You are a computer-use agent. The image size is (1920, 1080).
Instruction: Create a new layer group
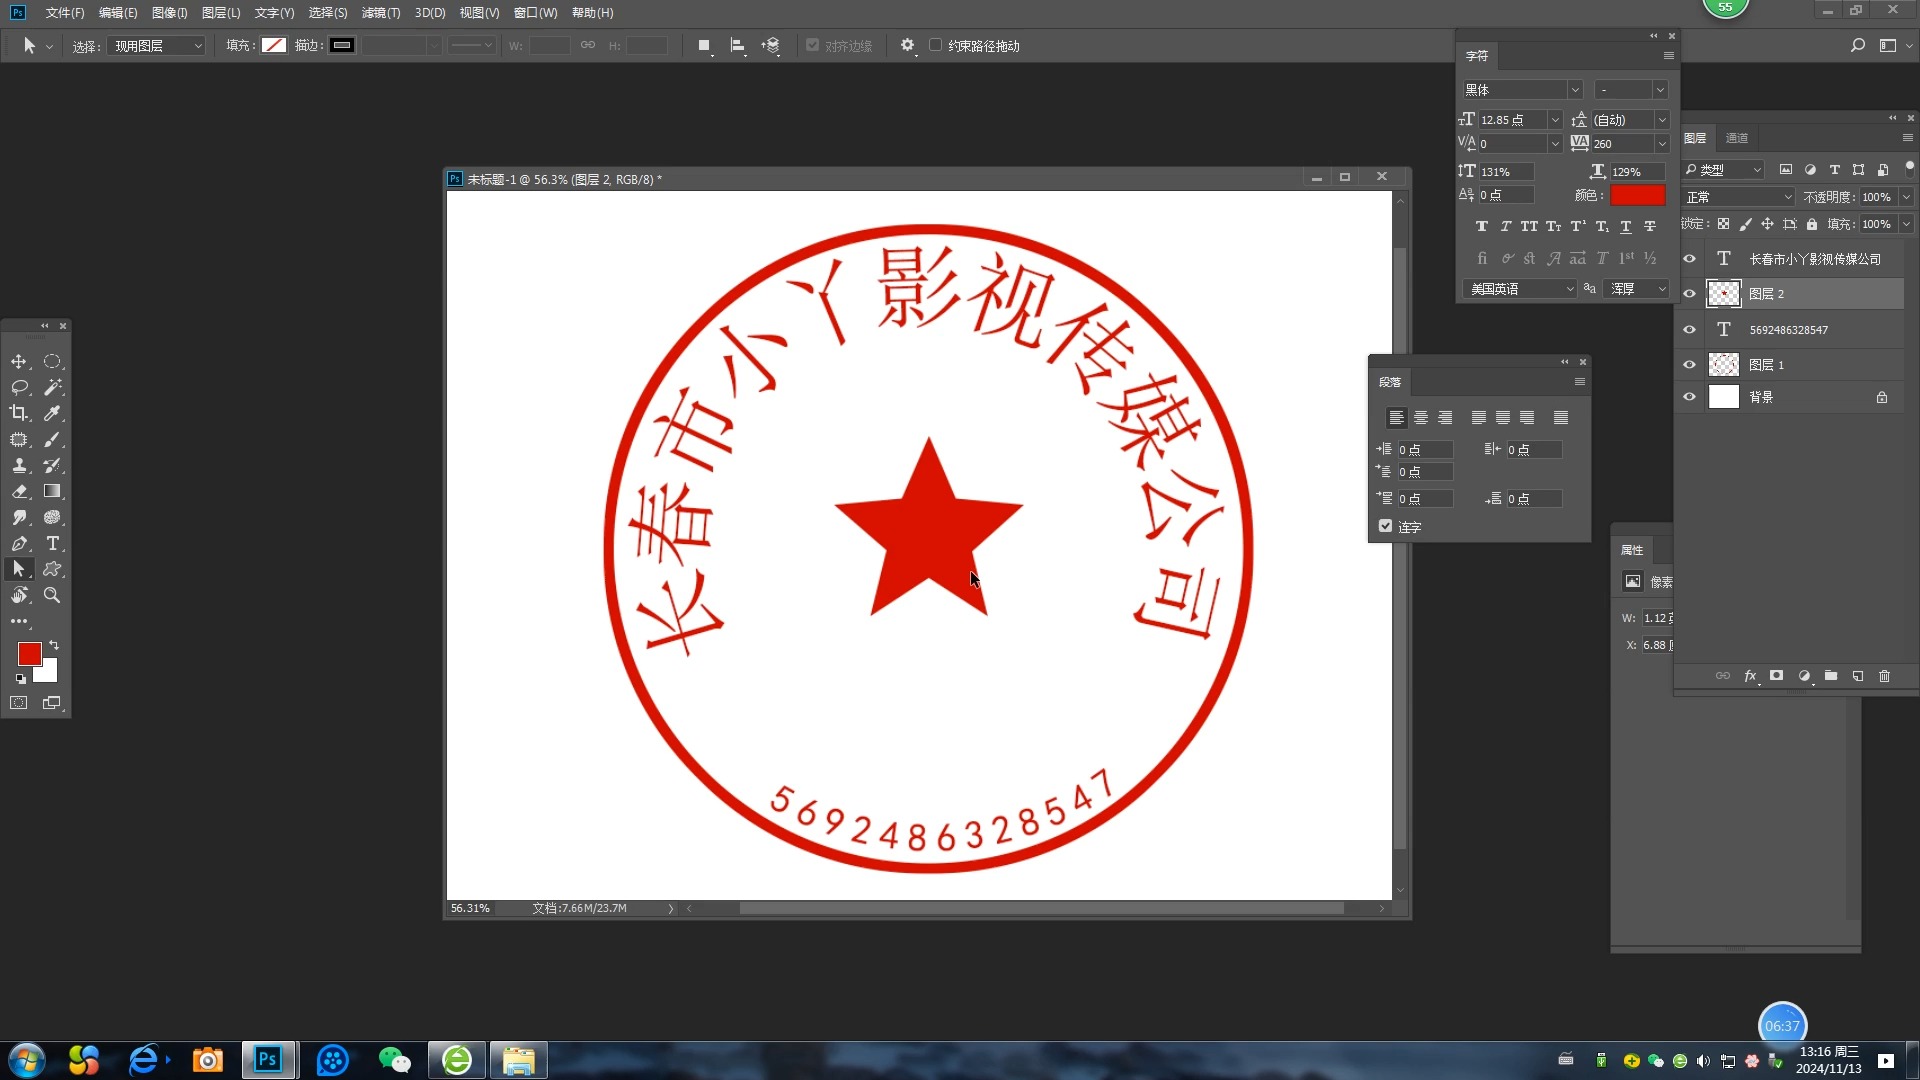point(1831,676)
